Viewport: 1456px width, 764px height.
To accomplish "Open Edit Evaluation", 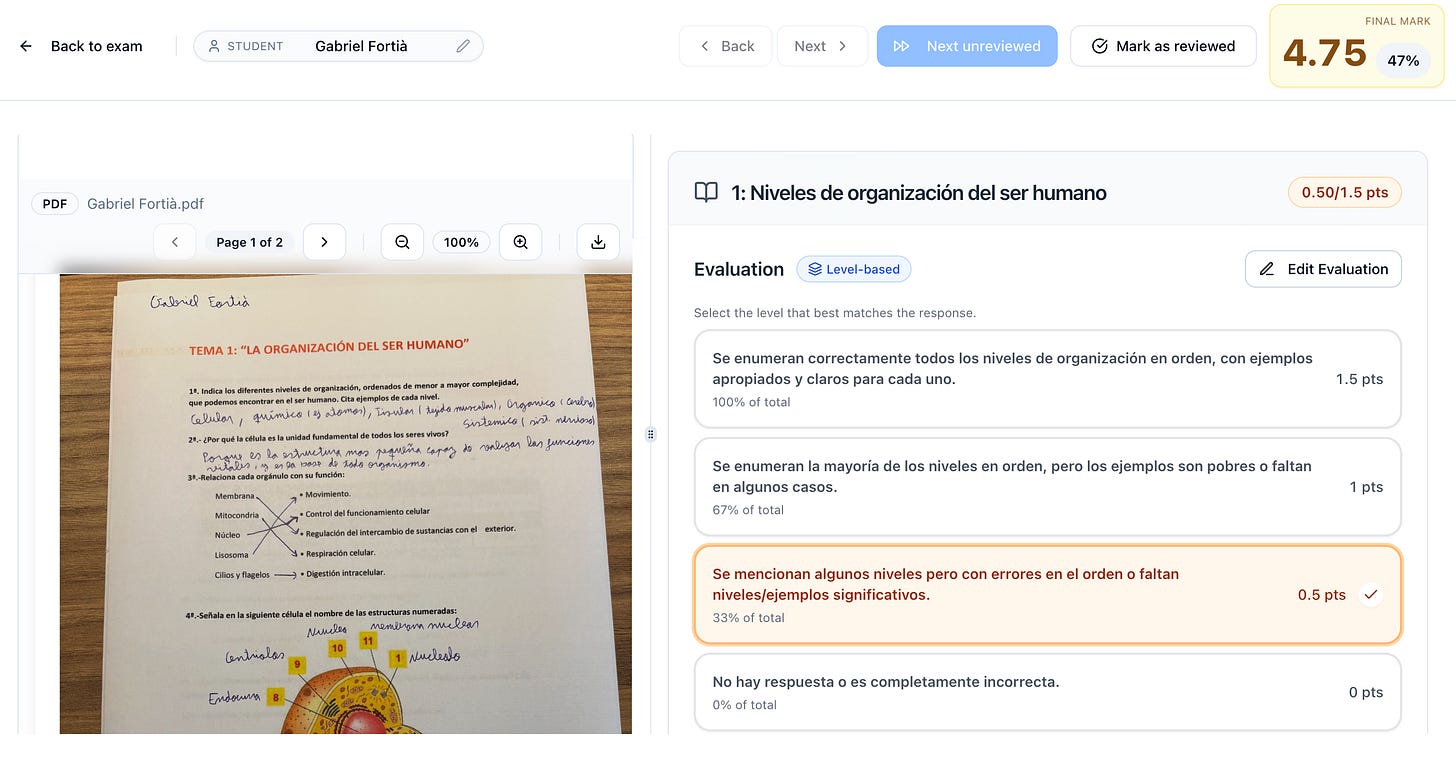I will 1323,269.
